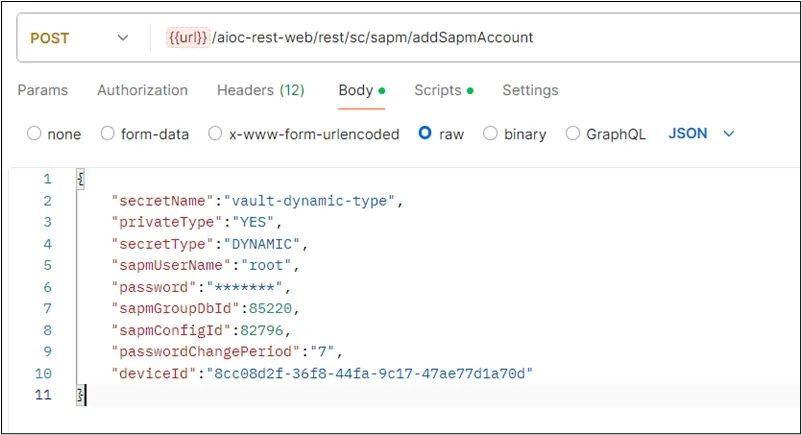Select x-www-form-urlencoded radio button
Viewport: 802px width, 435px height.
click(215, 134)
